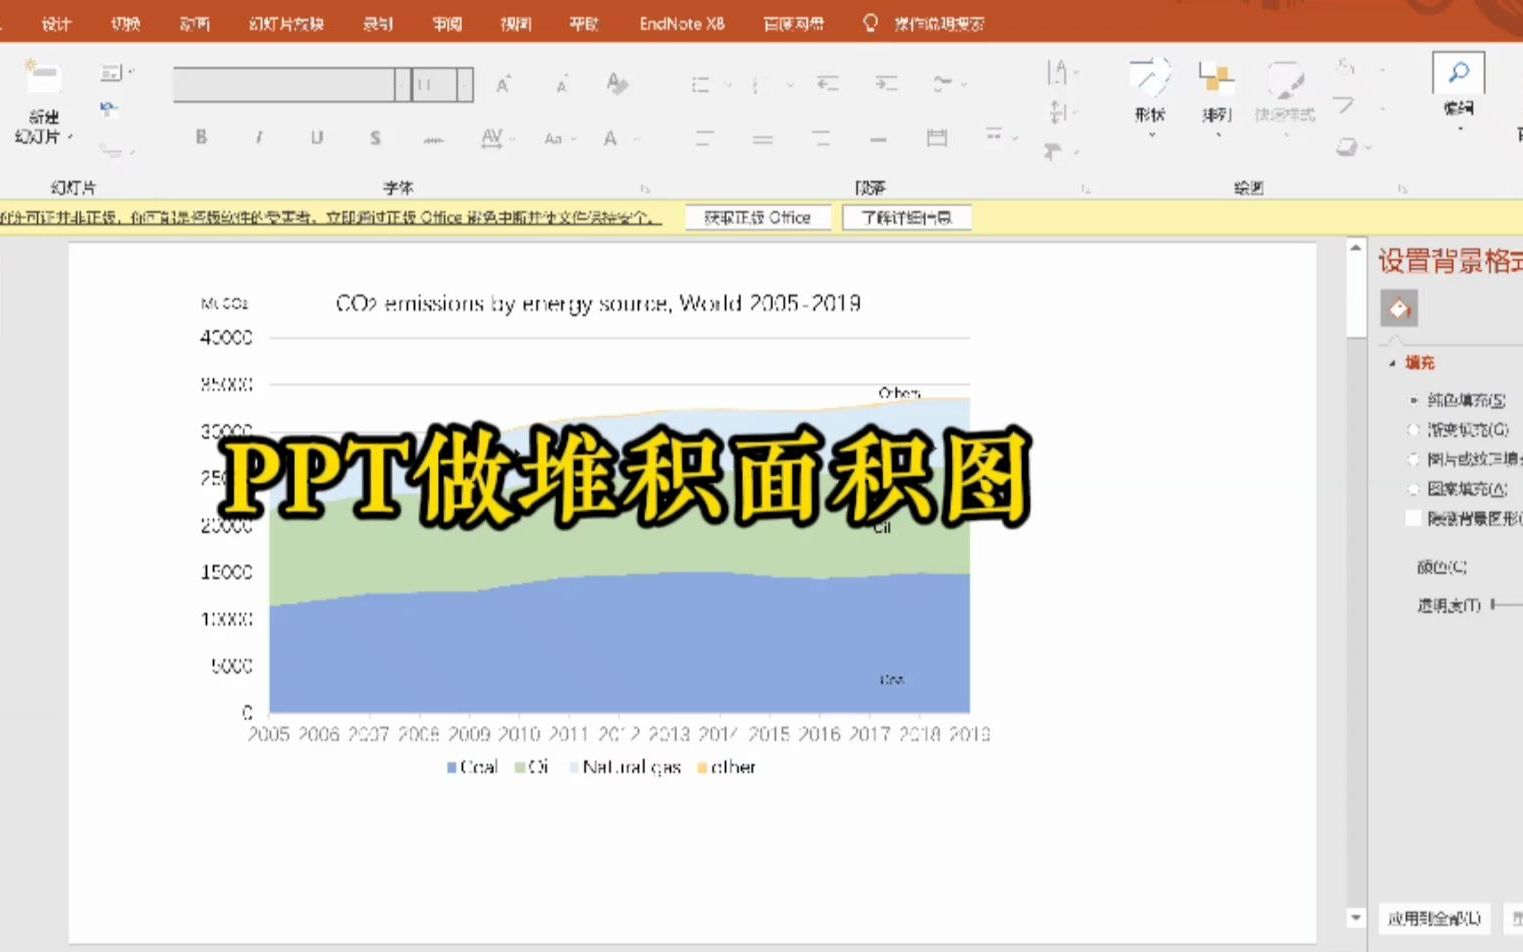This screenshot has height=952, width=1523.
Task: Click the license warning message link
Action: [330, 217]
